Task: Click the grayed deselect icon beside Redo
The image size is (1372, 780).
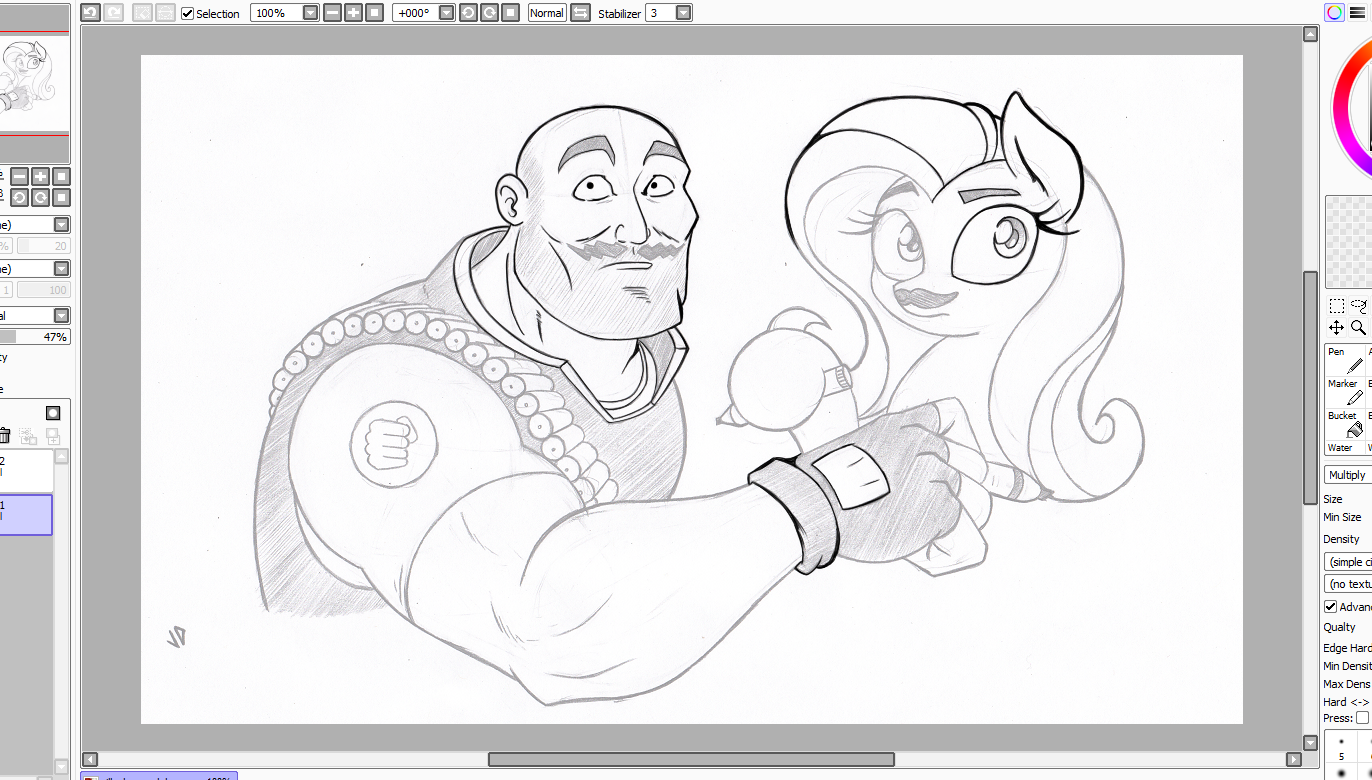Action: click(x=142, y=13)
